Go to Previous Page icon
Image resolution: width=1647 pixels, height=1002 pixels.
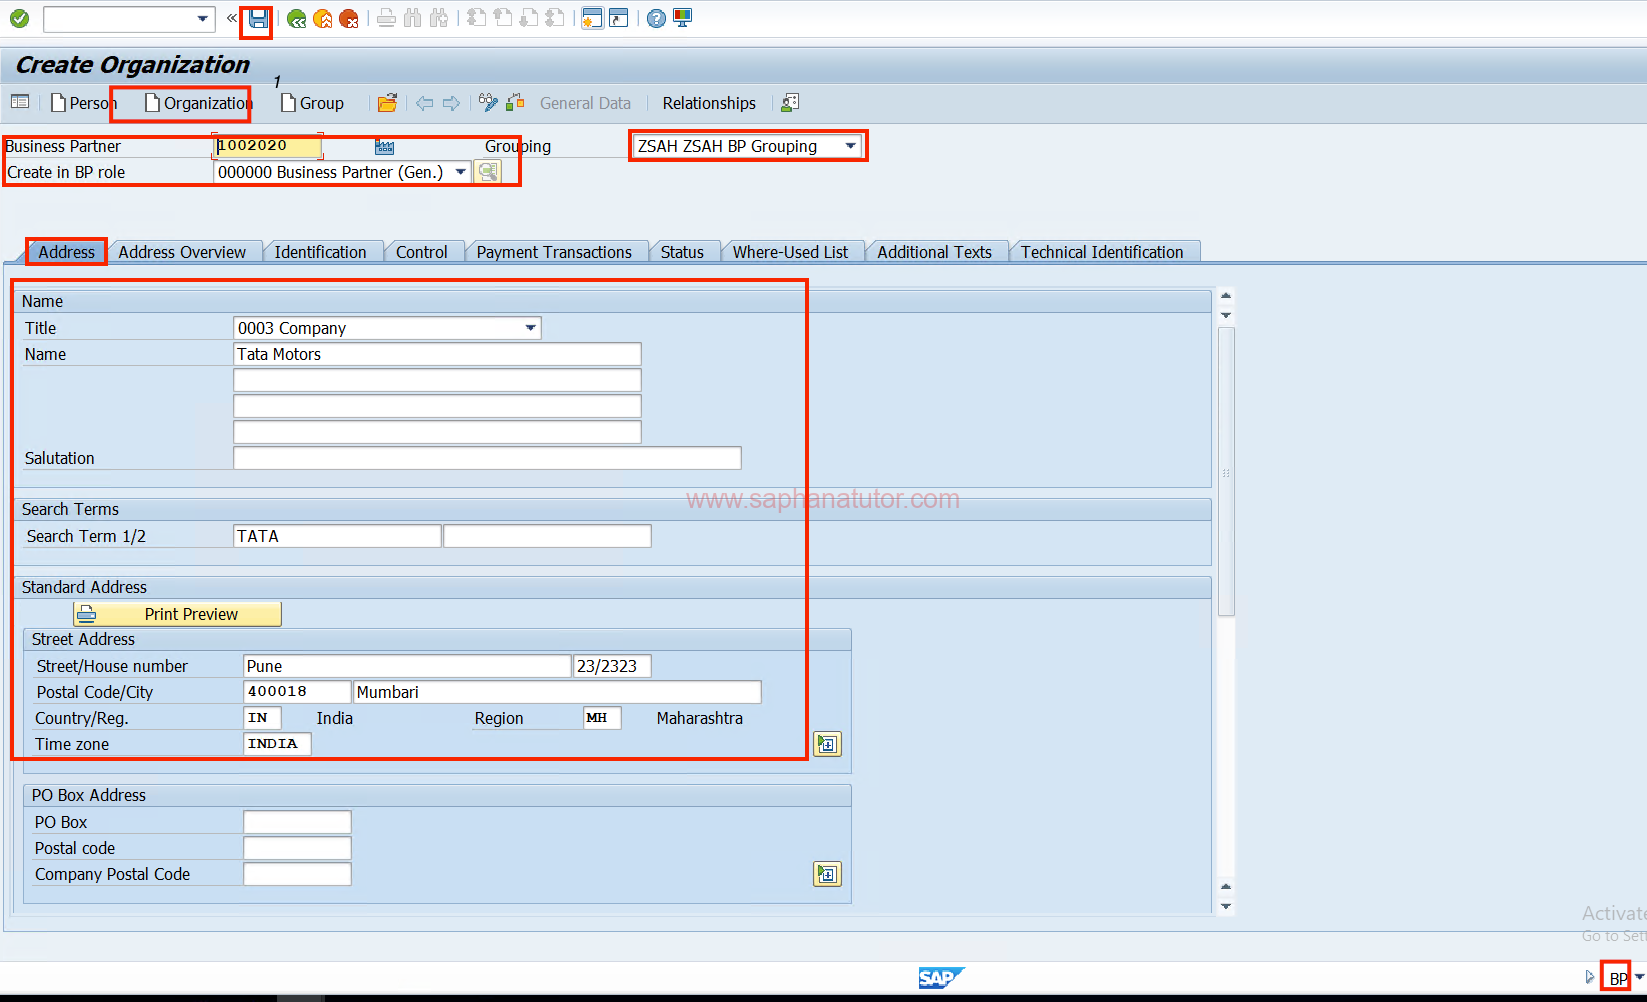[503, 18]
